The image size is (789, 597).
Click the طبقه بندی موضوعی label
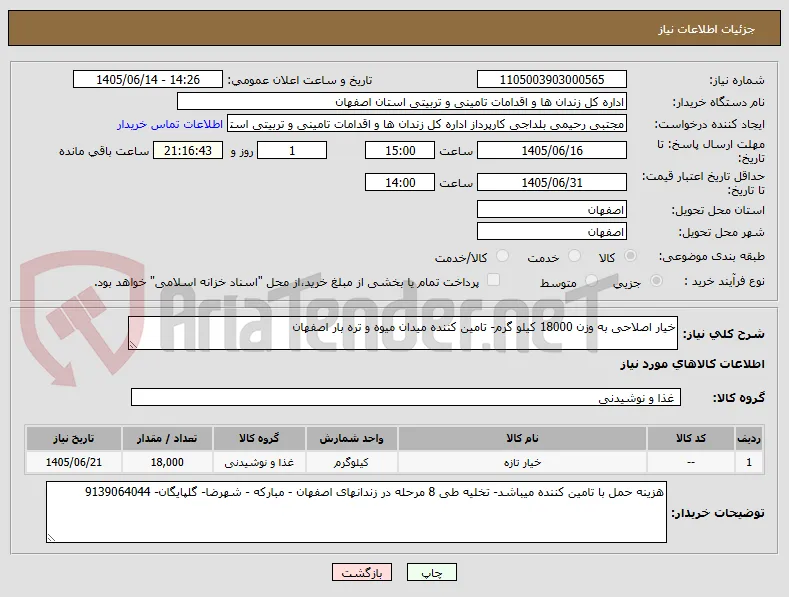pos(712,257)
